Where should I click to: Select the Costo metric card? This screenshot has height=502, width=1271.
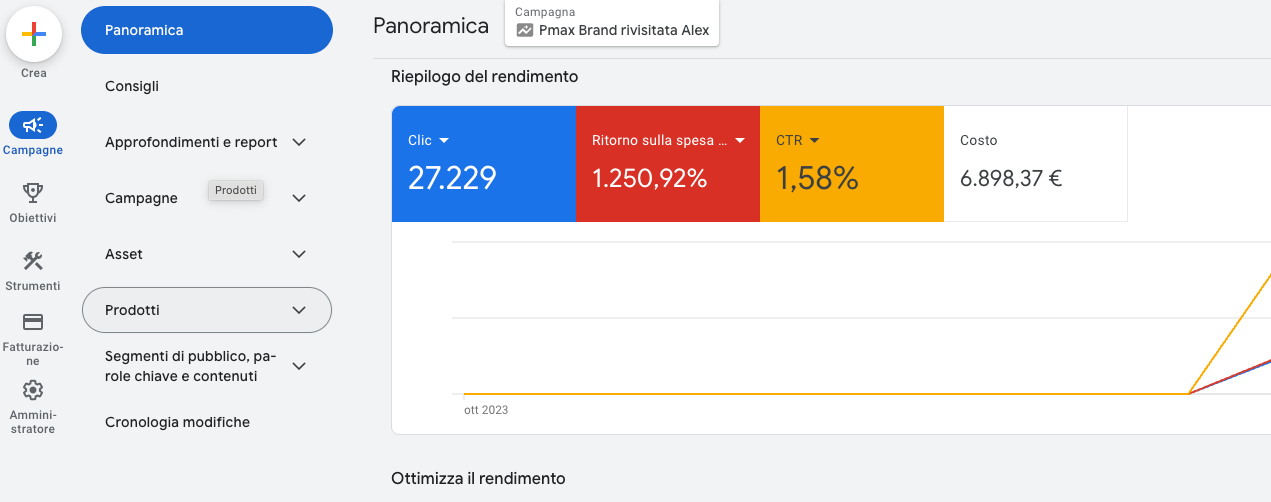click(x=1035, y=164)
